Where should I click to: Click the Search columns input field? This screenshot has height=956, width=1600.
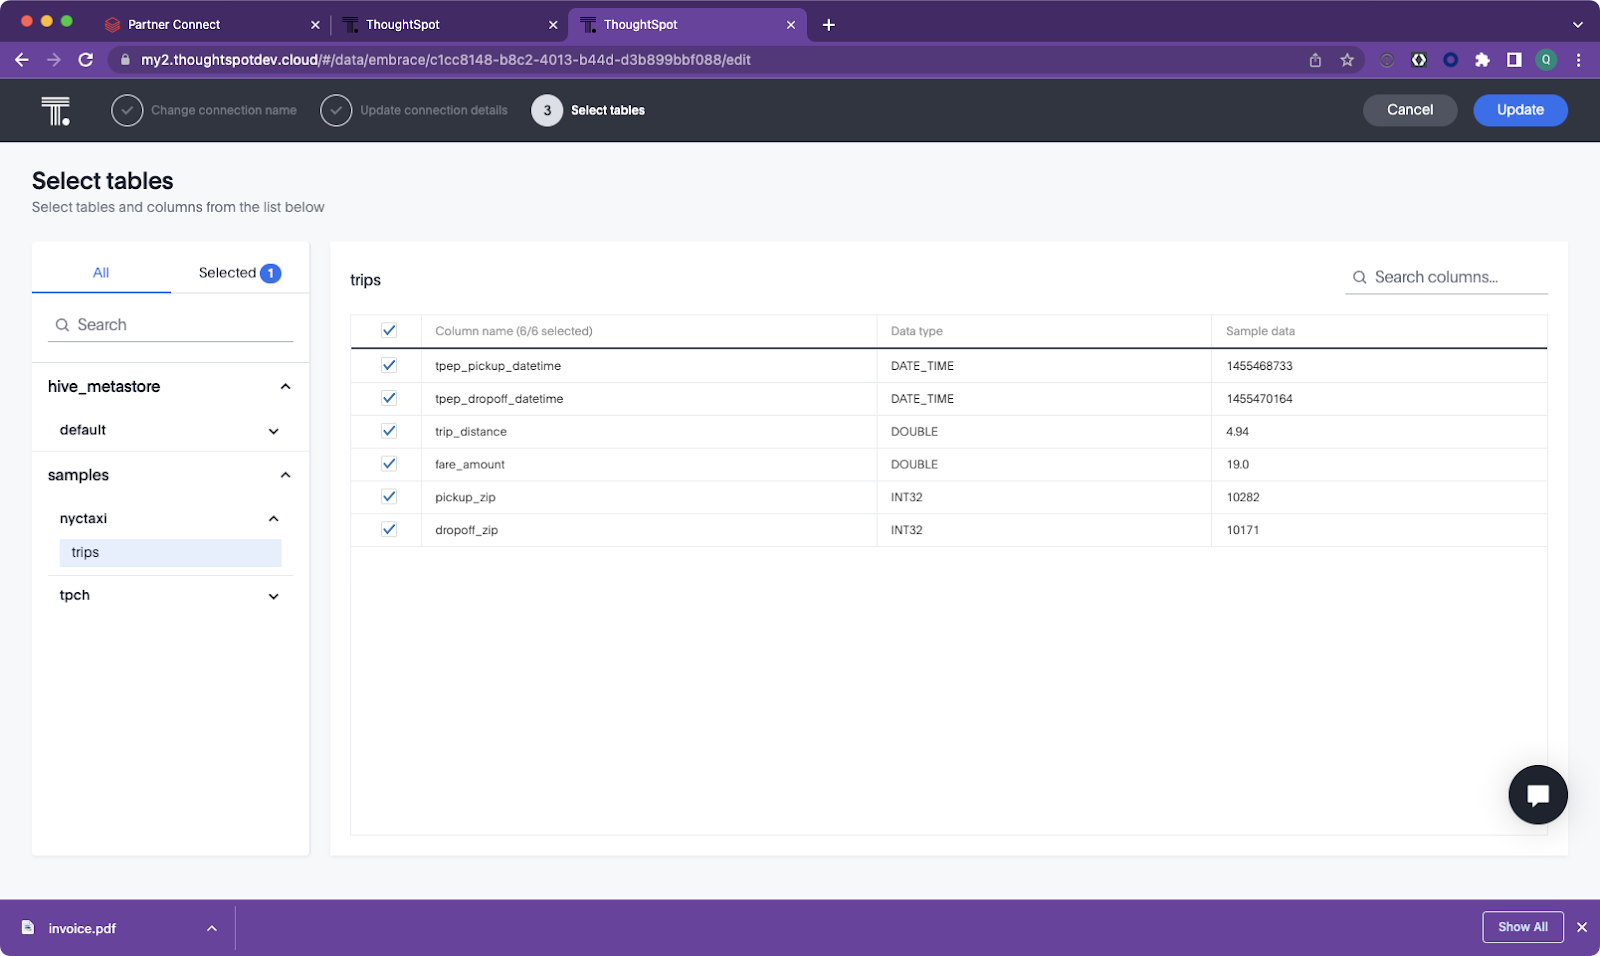tap(1455, 277)
